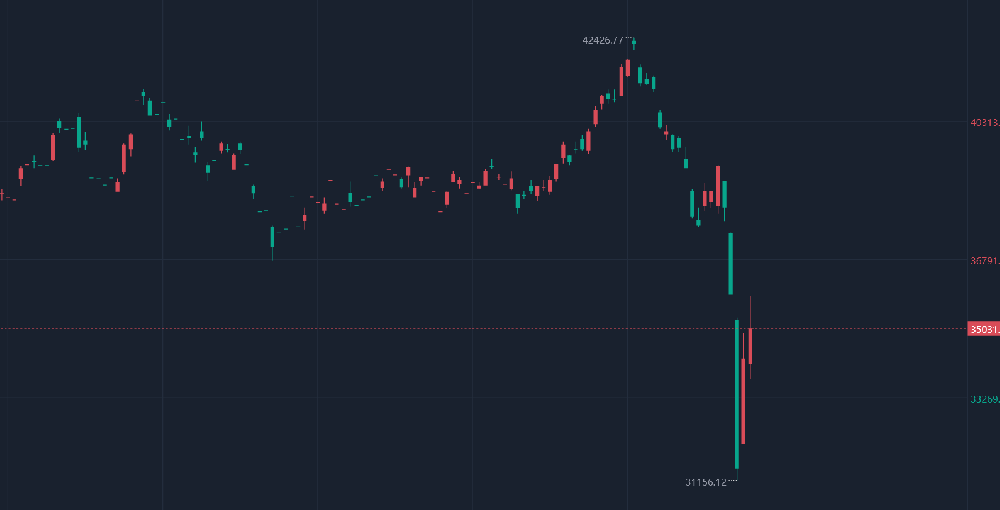Click the green 33269 price axis label
This screenshot has width=1000, height=510.
983,399
